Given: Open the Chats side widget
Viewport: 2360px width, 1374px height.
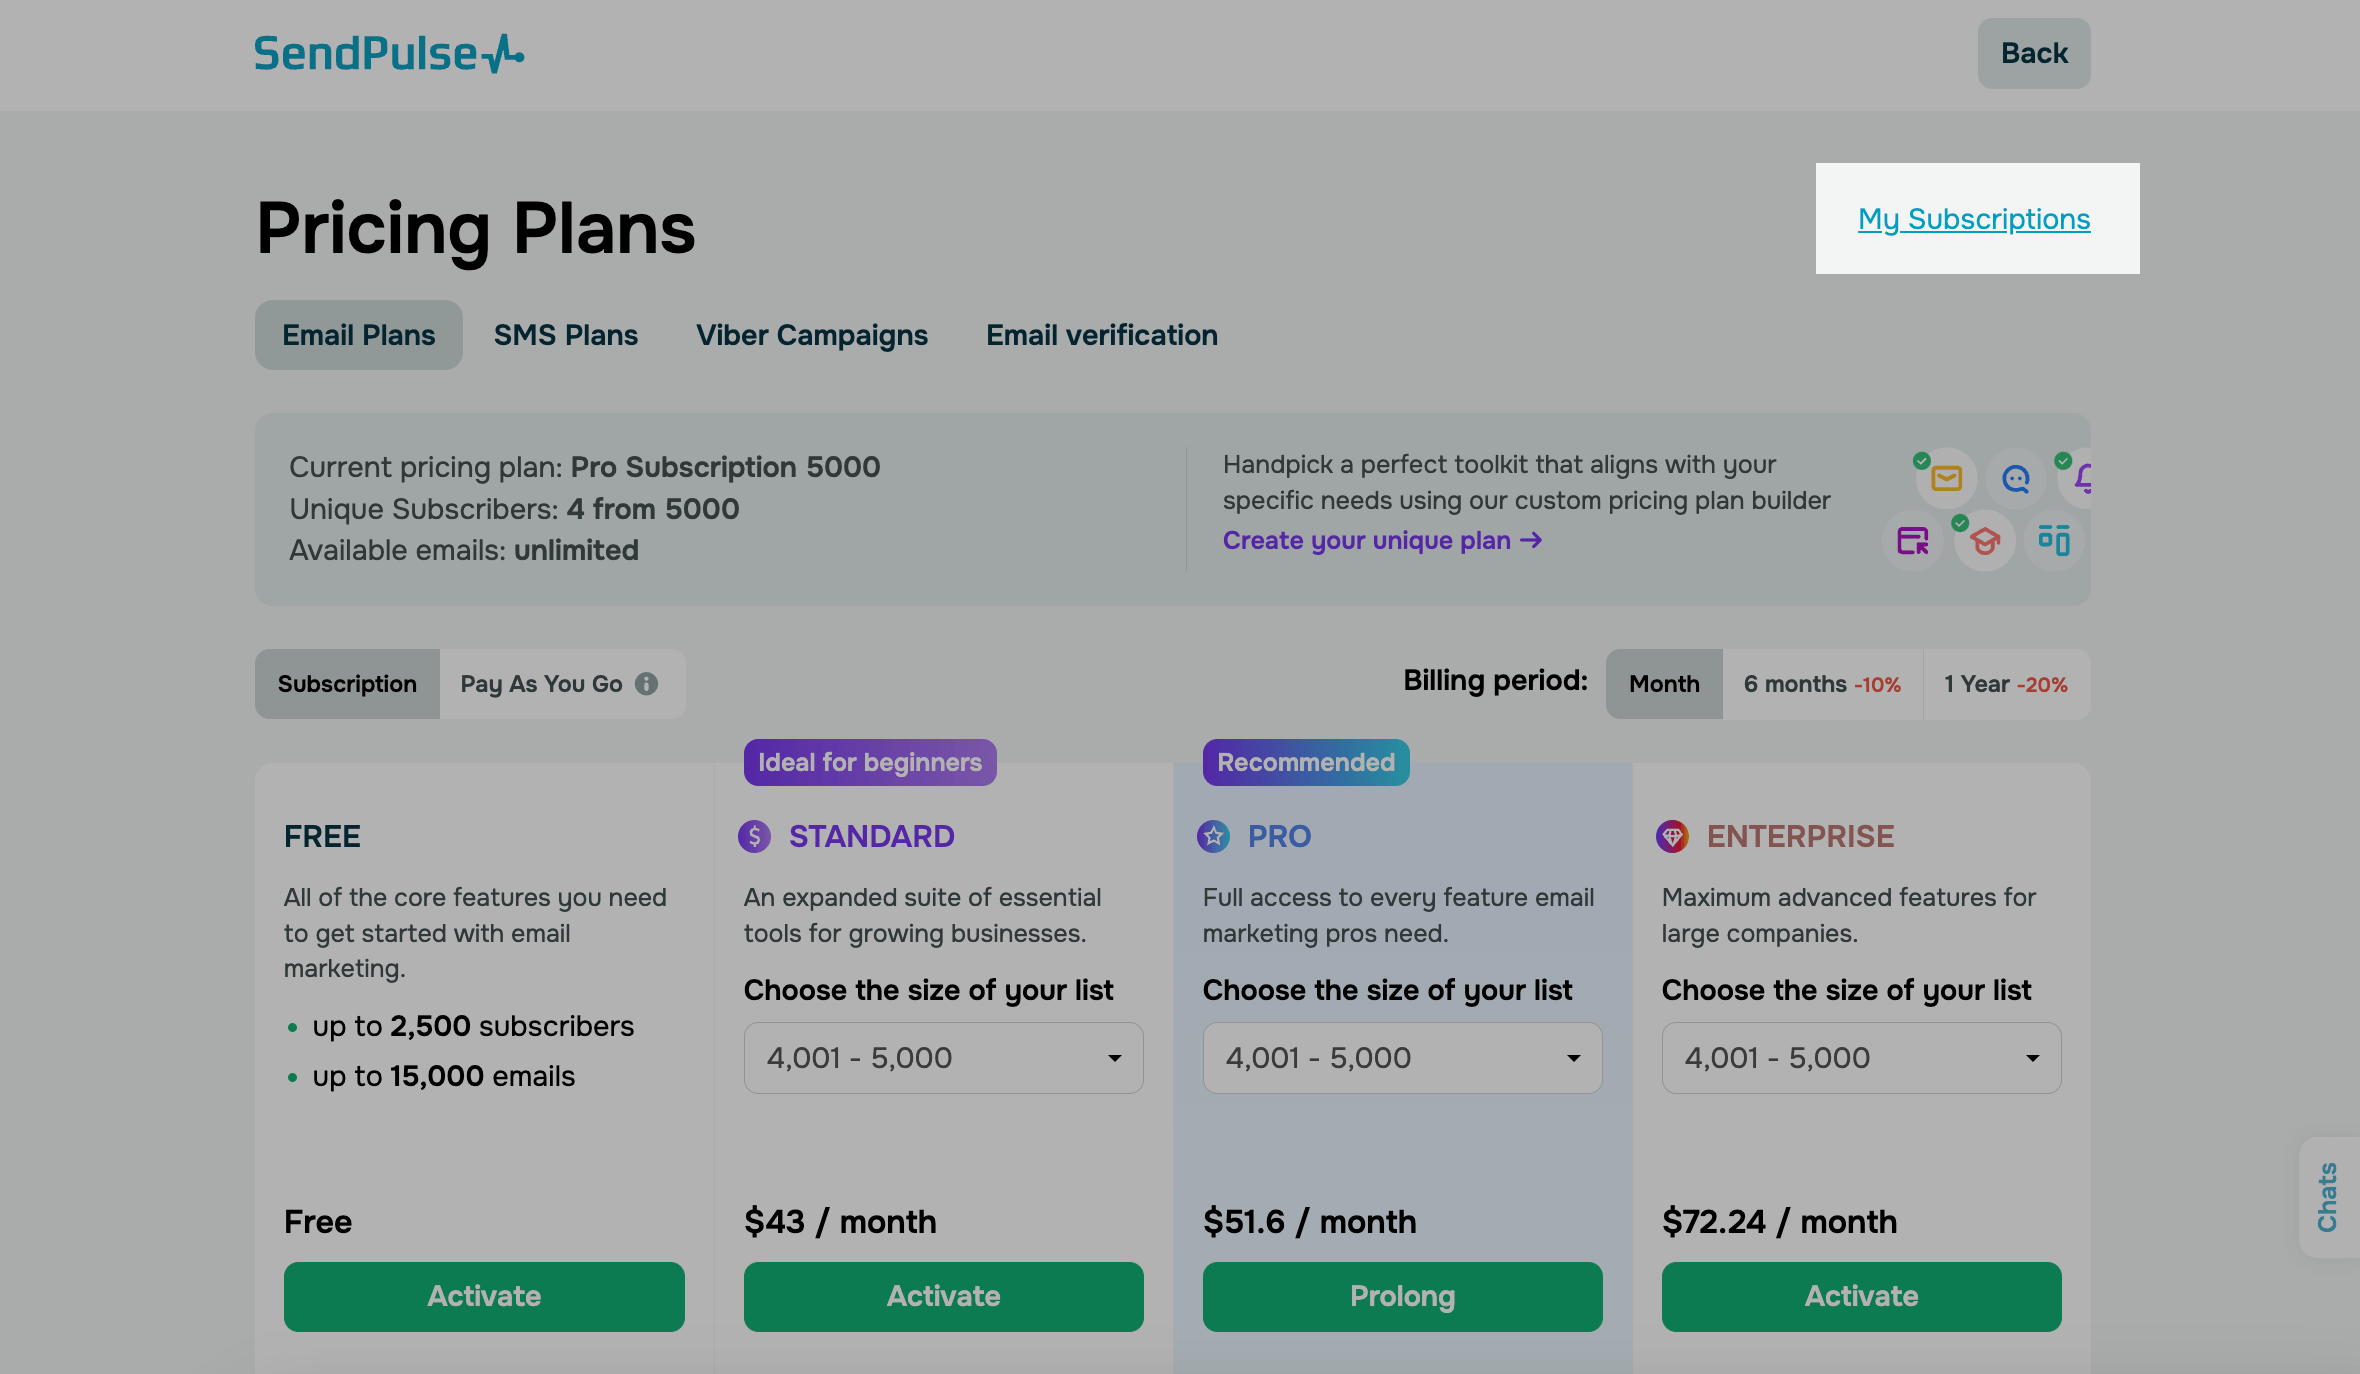Looking at the screenshot, I should pos(2328,1197).
